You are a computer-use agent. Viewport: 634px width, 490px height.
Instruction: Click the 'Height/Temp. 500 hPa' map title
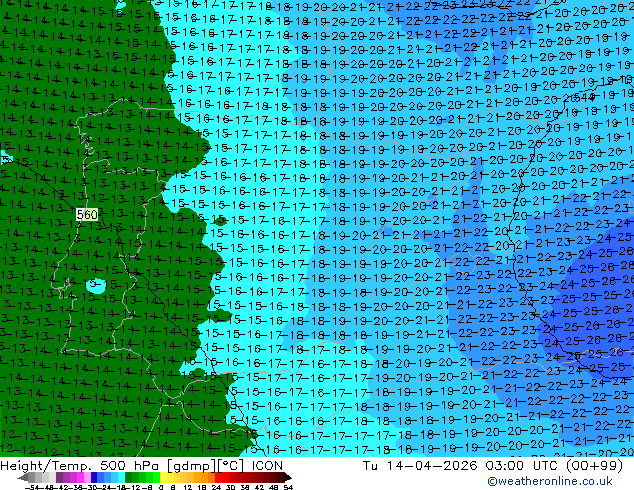(x=80, y=465)
